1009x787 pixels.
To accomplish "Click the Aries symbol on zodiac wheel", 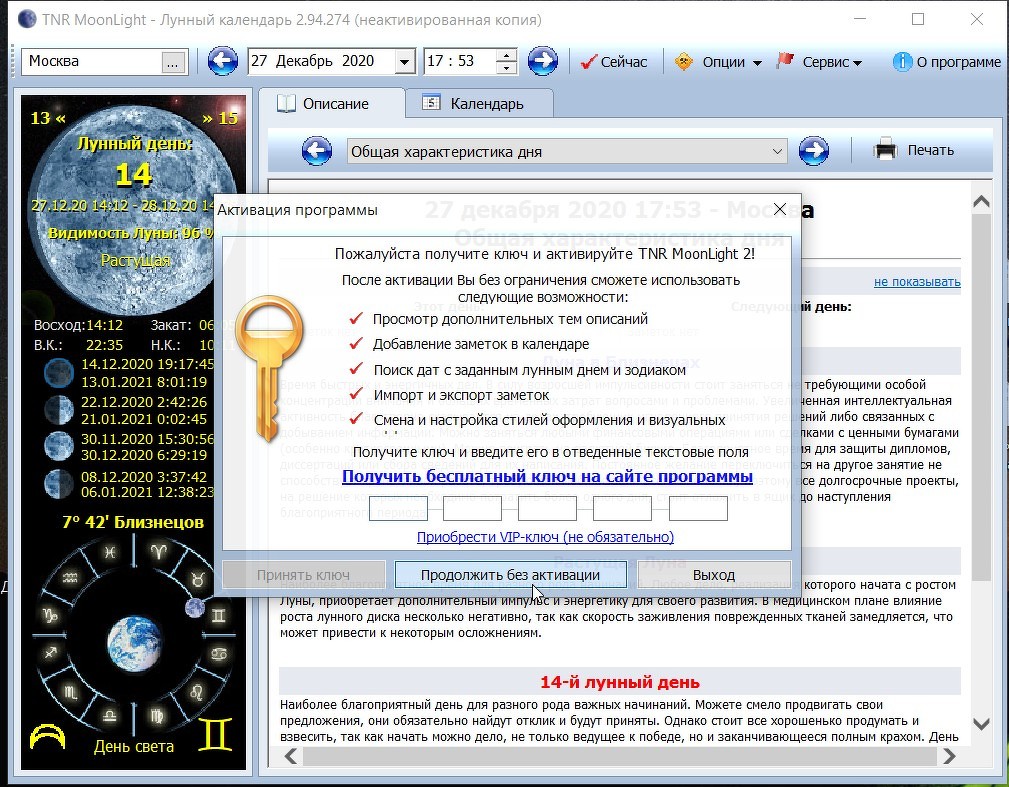I will (x=158, y=552).
